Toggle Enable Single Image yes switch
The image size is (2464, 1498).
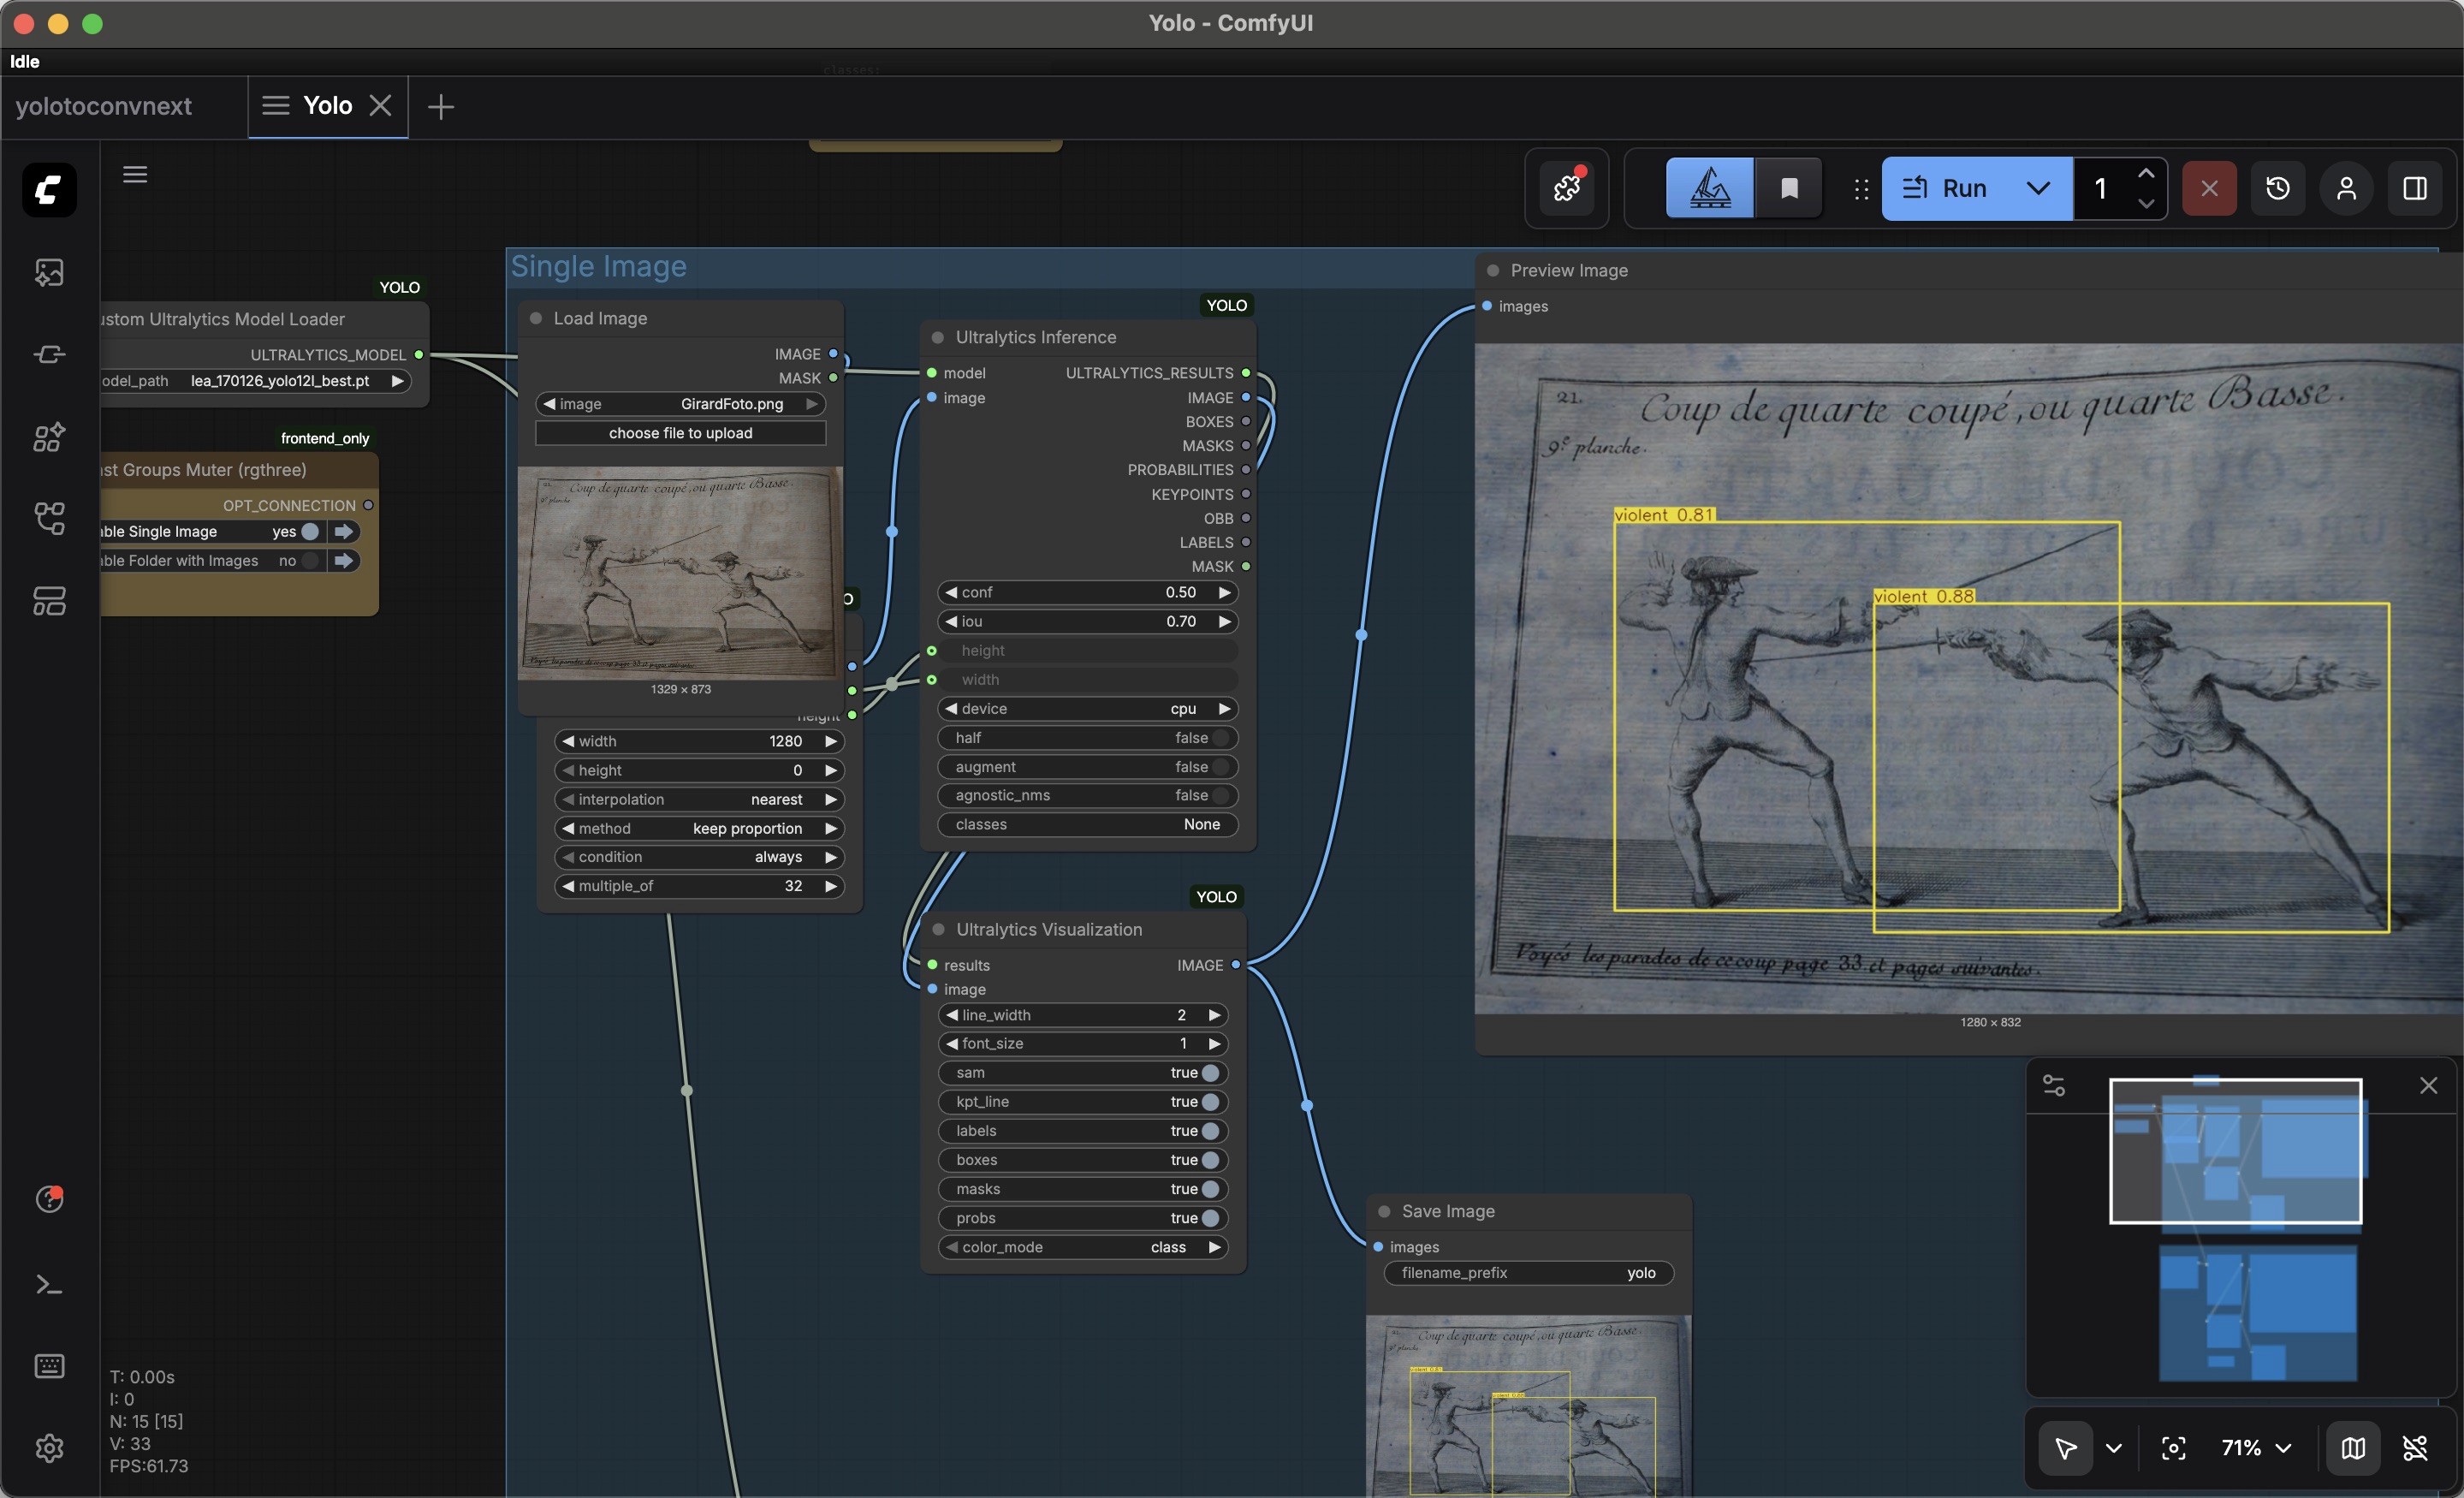(x=310, y=532)
